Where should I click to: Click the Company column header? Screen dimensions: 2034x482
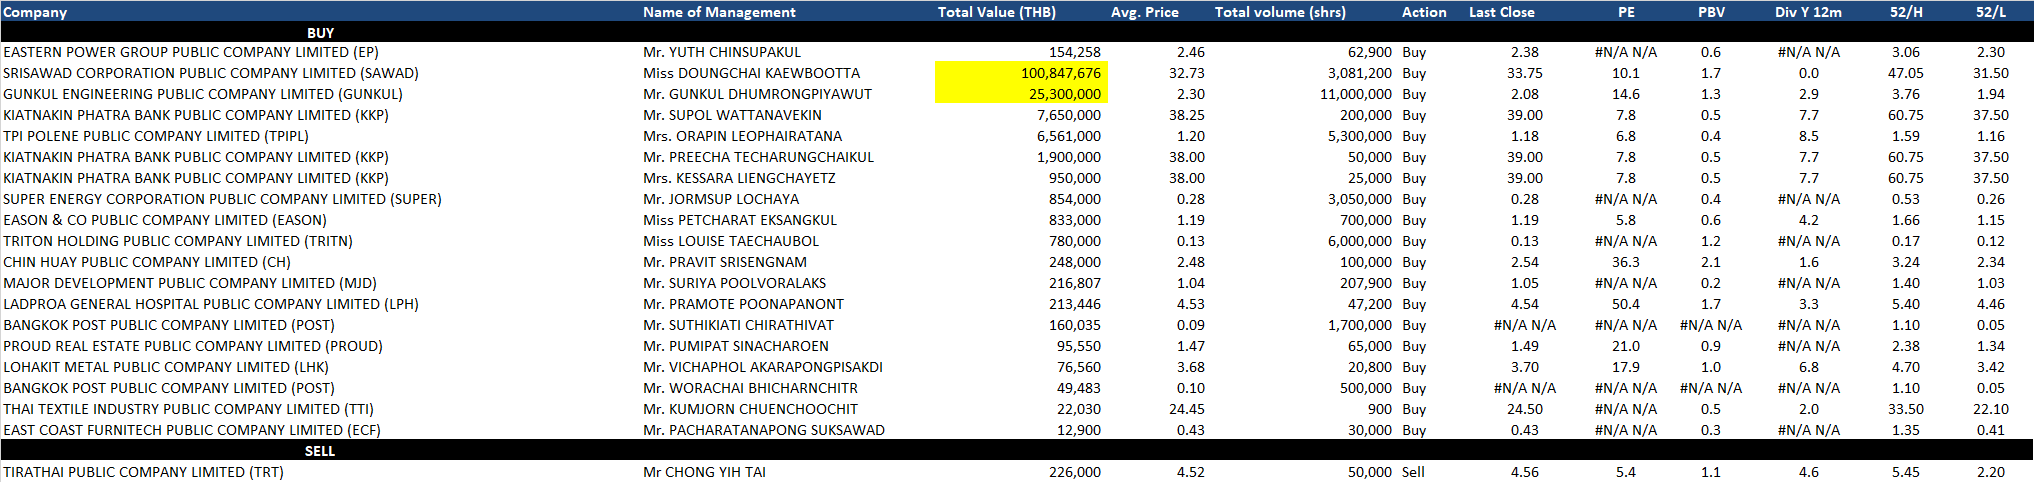pyautogui.click(x=35, y=12)
